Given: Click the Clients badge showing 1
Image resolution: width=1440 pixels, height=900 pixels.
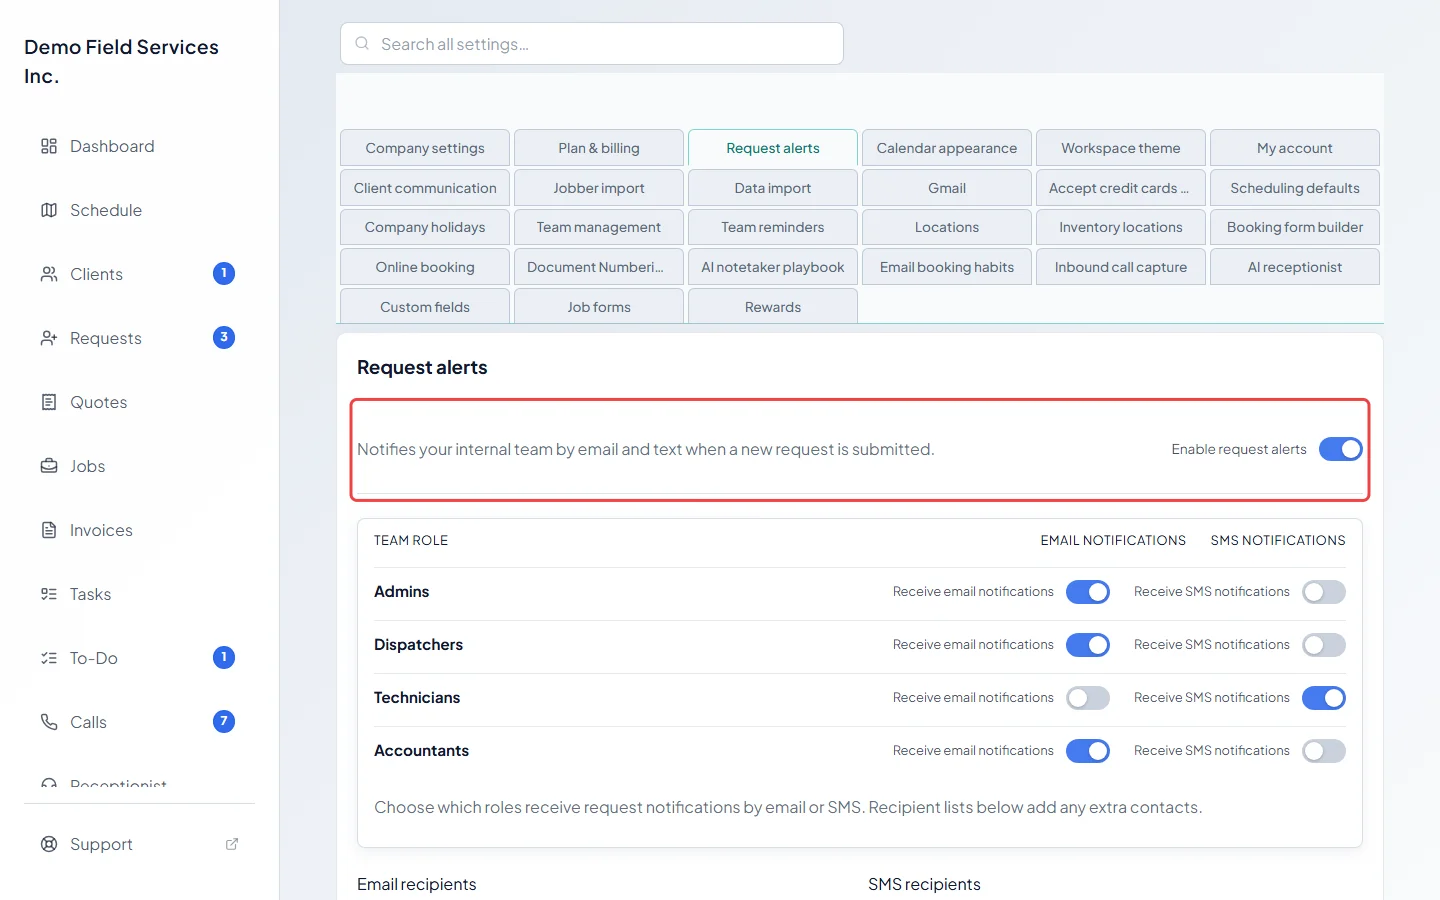Looking at the screenshot, I should tap(224, 273).
